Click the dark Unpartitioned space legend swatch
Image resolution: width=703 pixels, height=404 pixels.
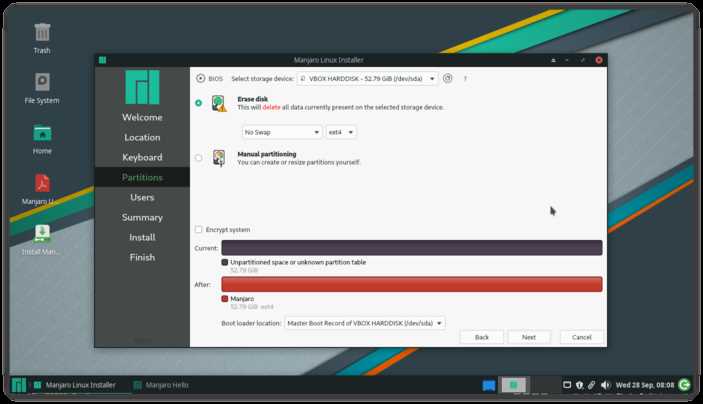tap(225, 262)
